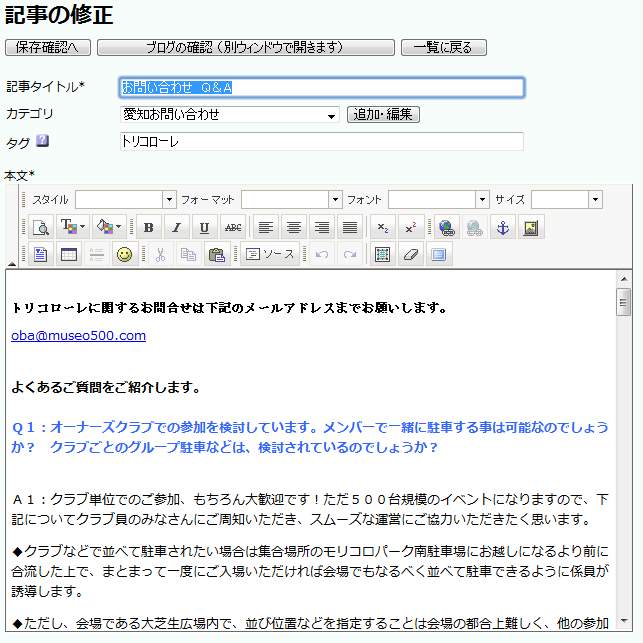Image resolution: width=643 pixels, height=643 pixels.
Task: Align text right
Action: pyautogui.click(x=322, y=227)
